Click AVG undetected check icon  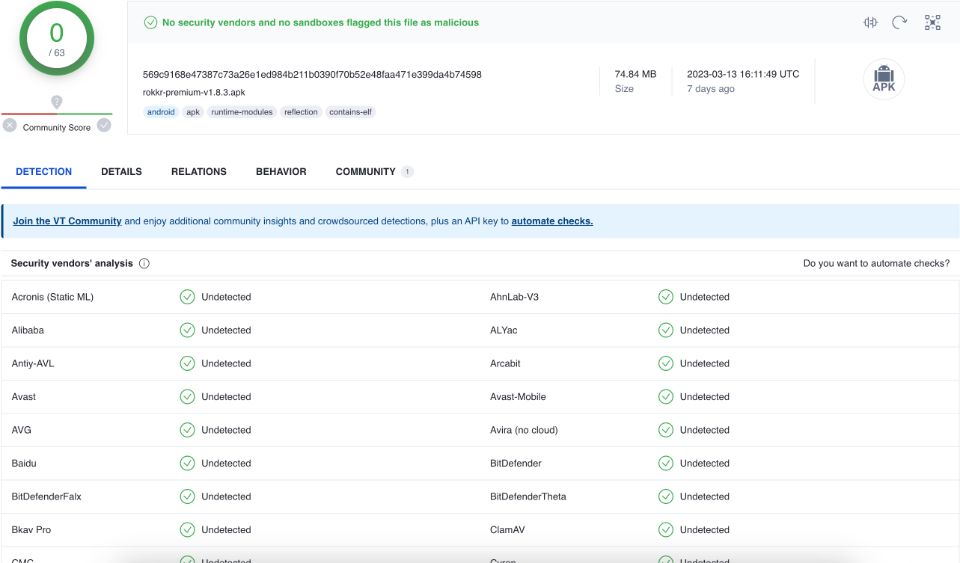click(187, 430)
